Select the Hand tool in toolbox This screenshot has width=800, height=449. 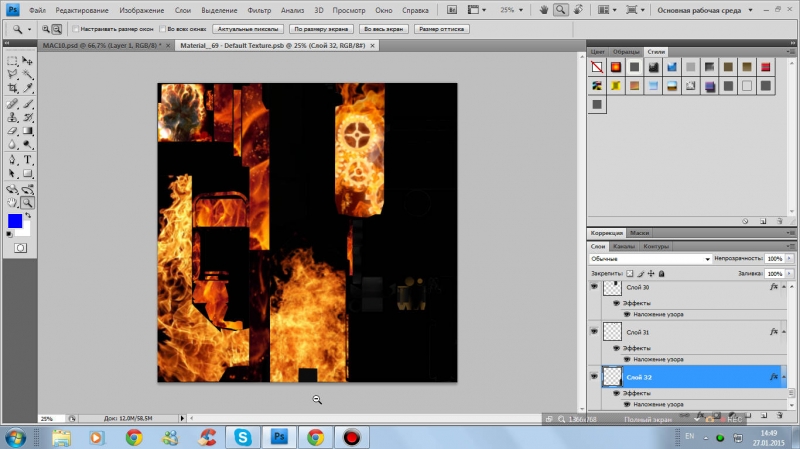[12, 203]
